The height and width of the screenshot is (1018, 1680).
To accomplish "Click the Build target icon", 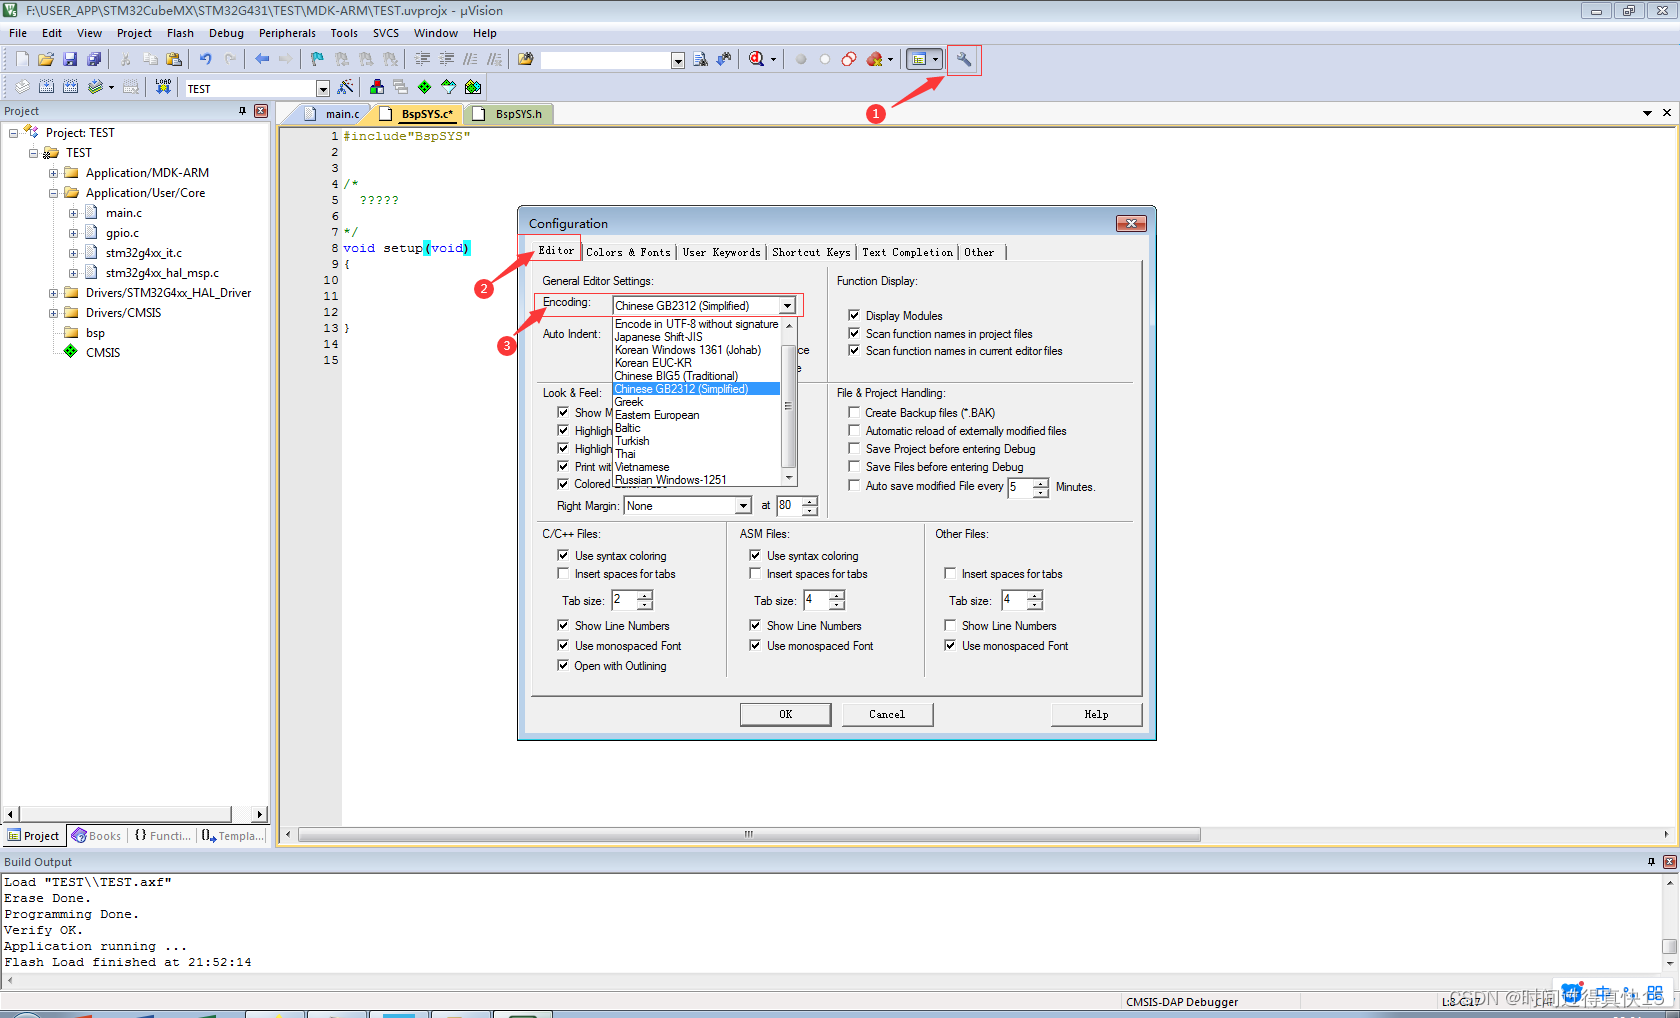I will (46, 87).
